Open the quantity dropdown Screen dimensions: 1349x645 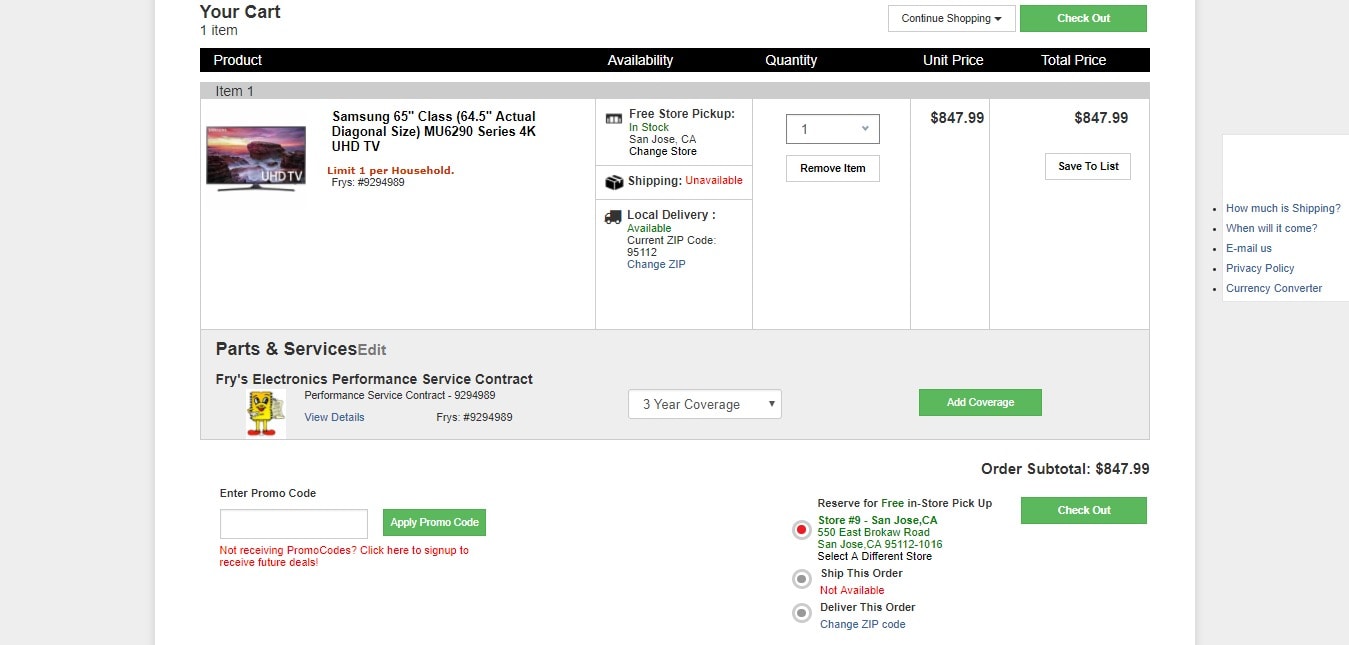point(833,129)
